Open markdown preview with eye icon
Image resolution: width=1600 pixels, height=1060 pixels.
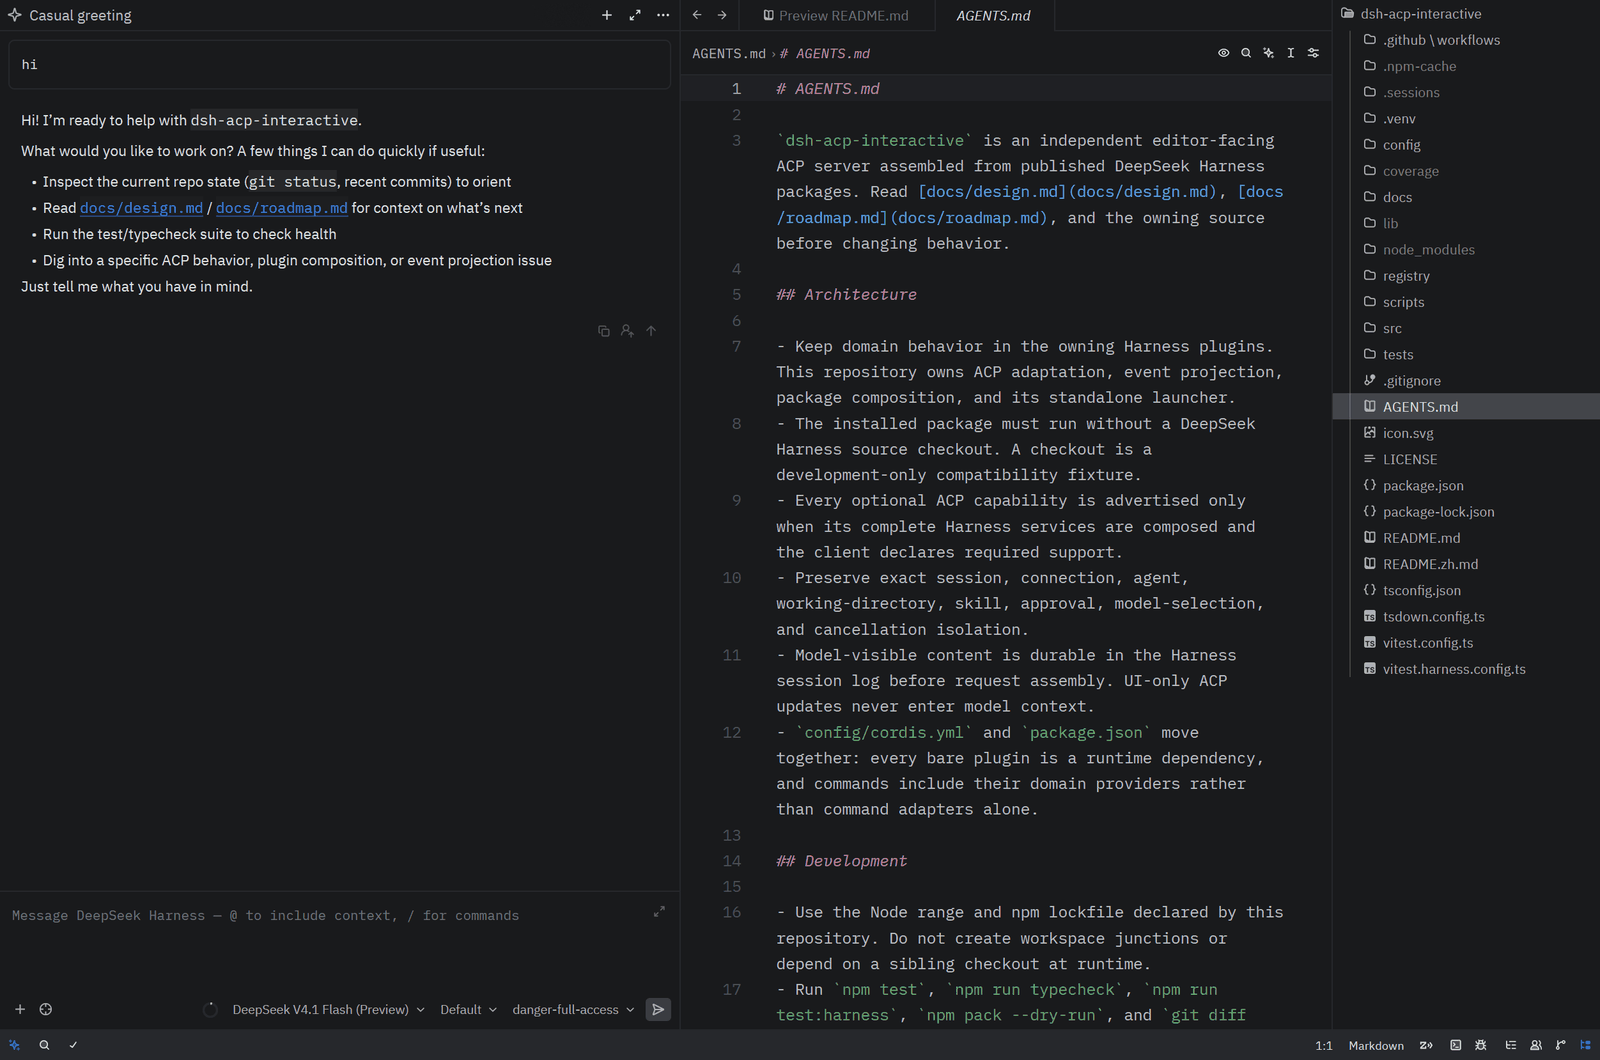pyautogui.click(x=1223, y=53)
